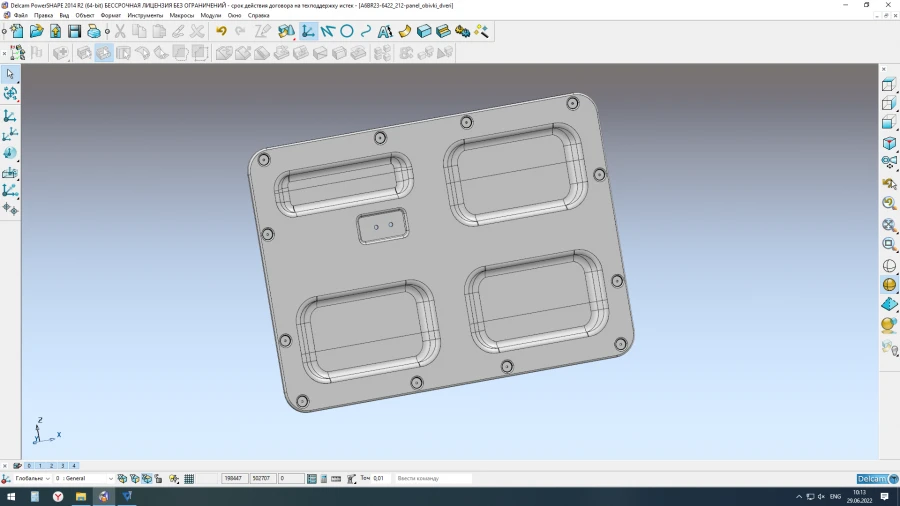Viewport: 900px width, 506px height.
Task: Click the Ввести команду command field
Action: [430, 479]
